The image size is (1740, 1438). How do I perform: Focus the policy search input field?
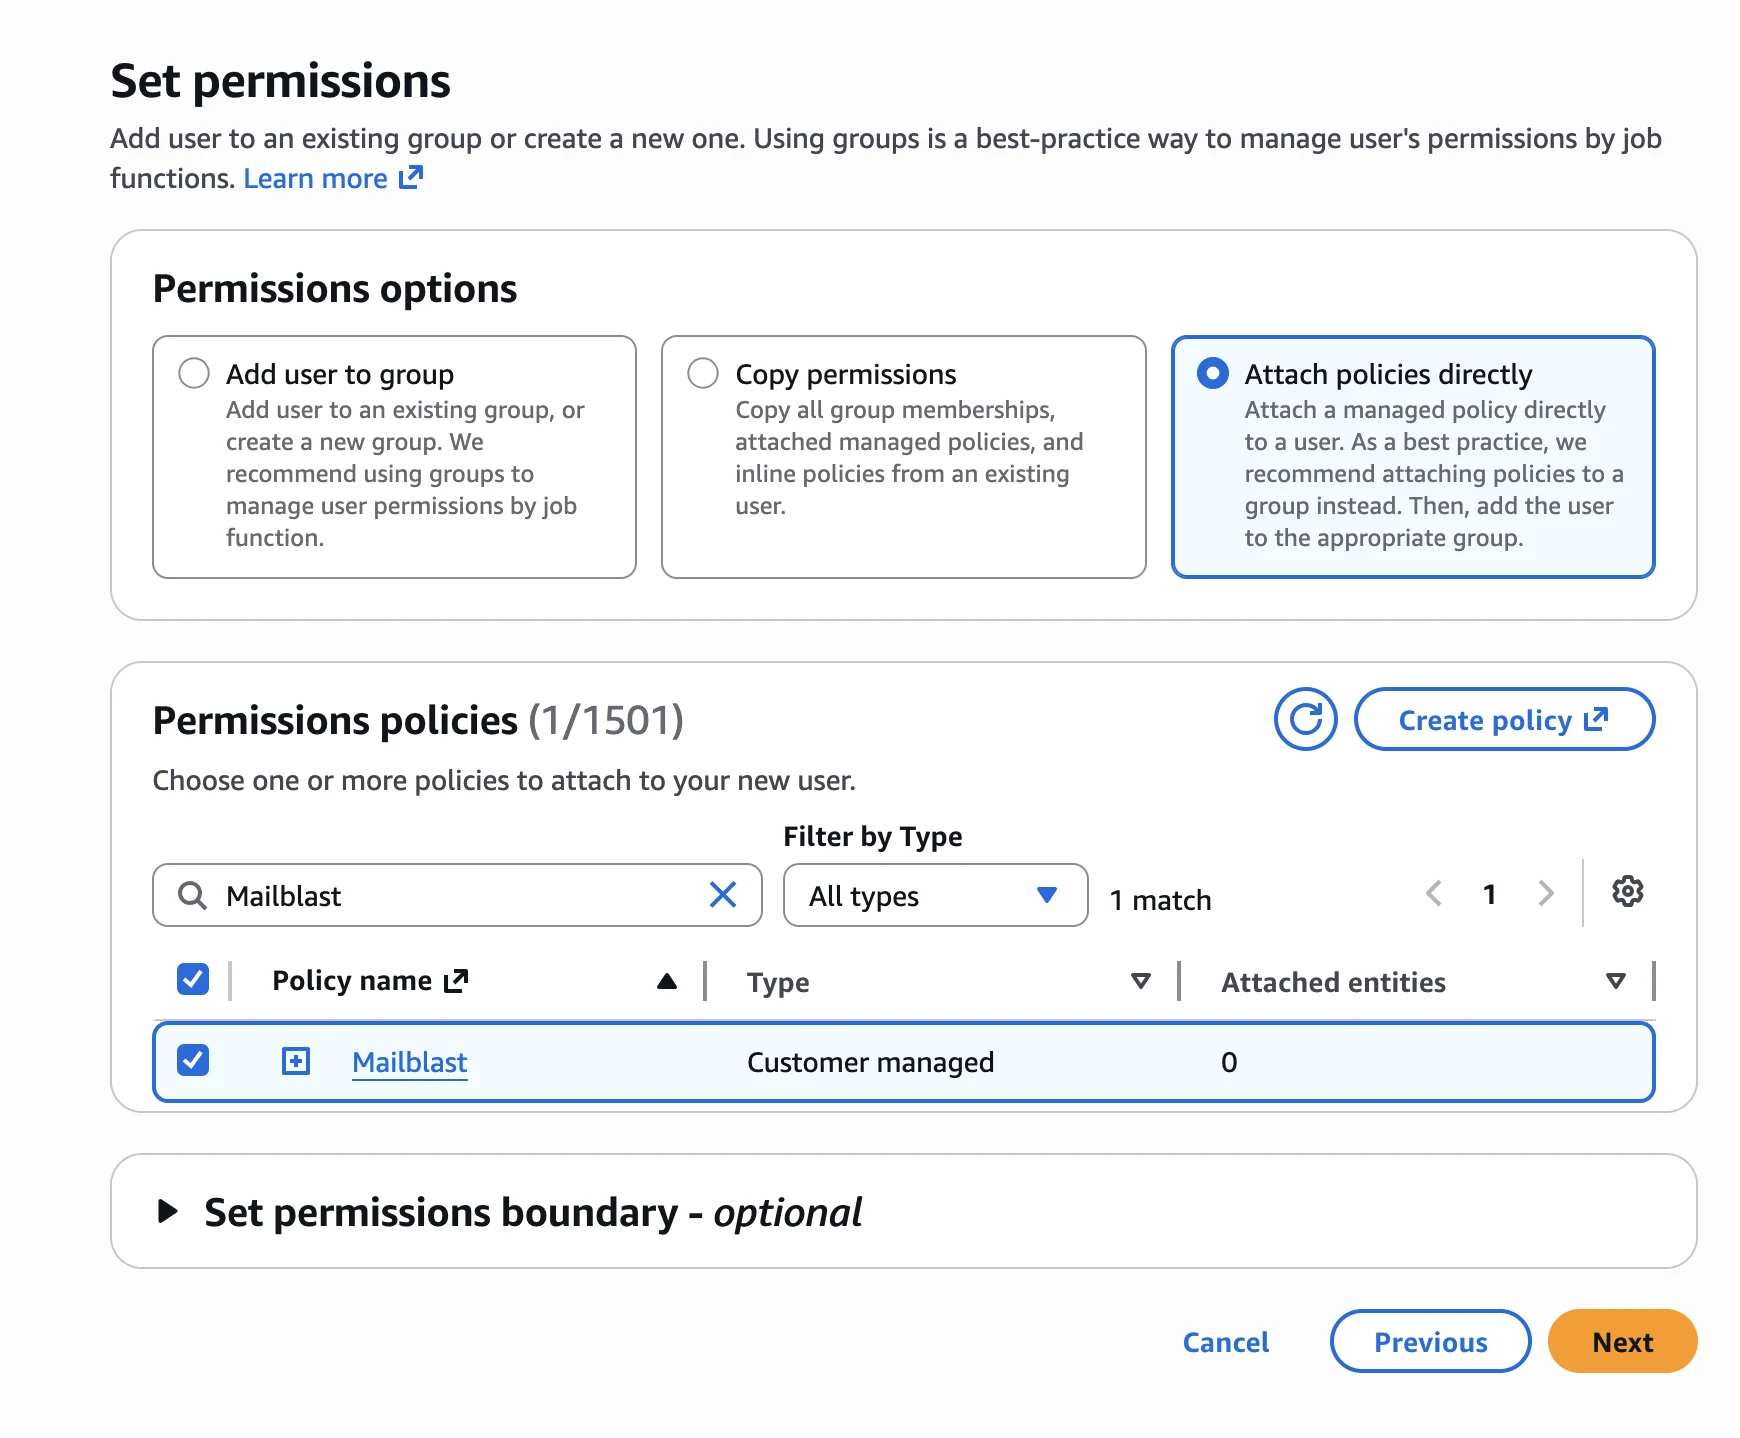click(458, 895)
